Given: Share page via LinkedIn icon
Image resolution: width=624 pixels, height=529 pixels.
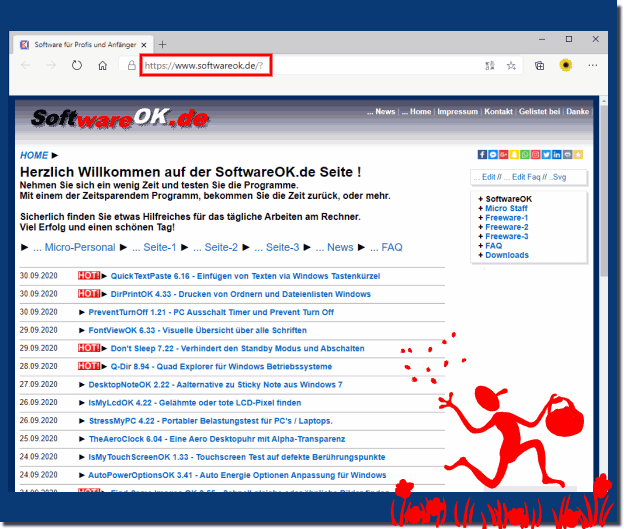Looking at the screenshot, I should [x=557, y=155].
